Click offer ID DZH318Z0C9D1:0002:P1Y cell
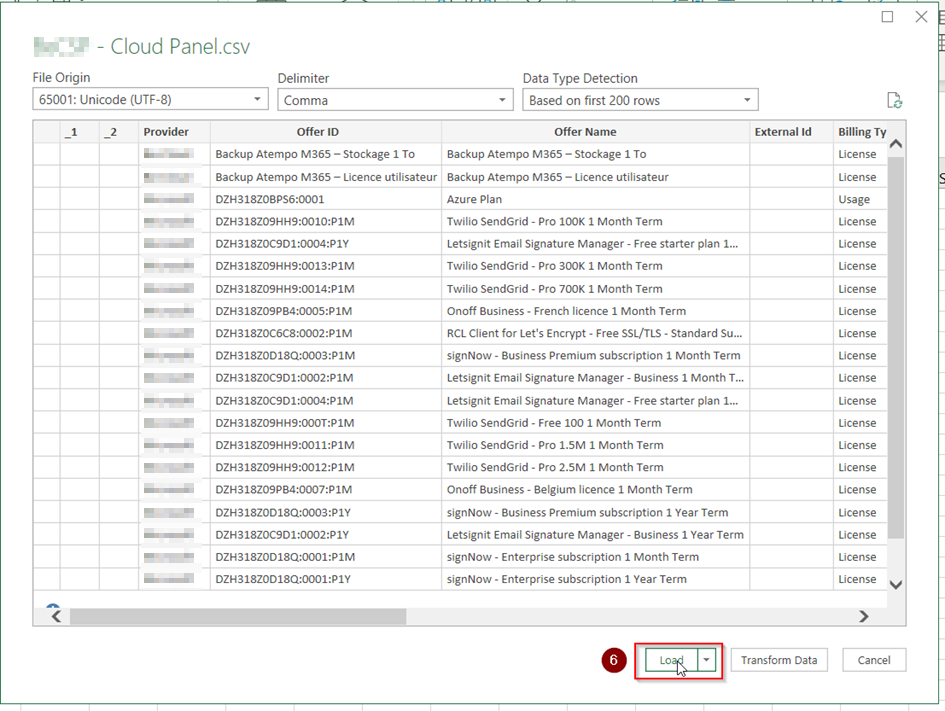The height and width of the screenshot is (711, 945). [325, 535]
